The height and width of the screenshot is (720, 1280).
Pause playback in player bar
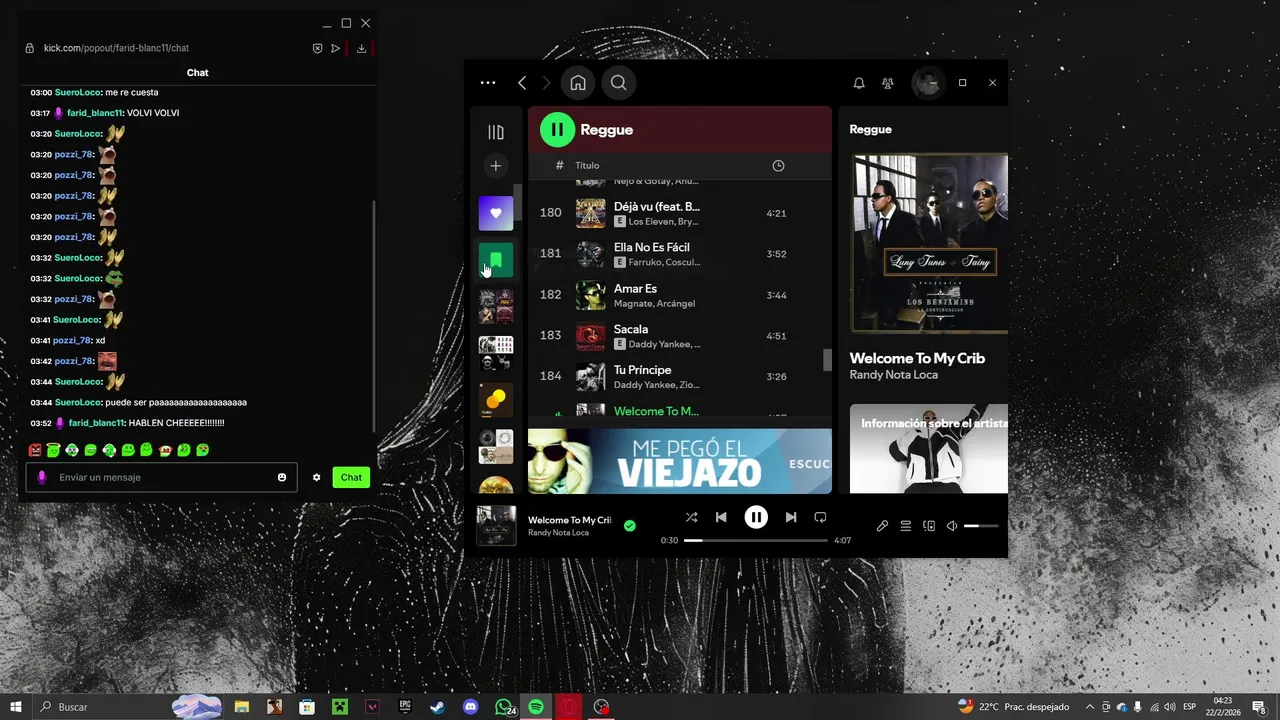(x=756, y=517)
